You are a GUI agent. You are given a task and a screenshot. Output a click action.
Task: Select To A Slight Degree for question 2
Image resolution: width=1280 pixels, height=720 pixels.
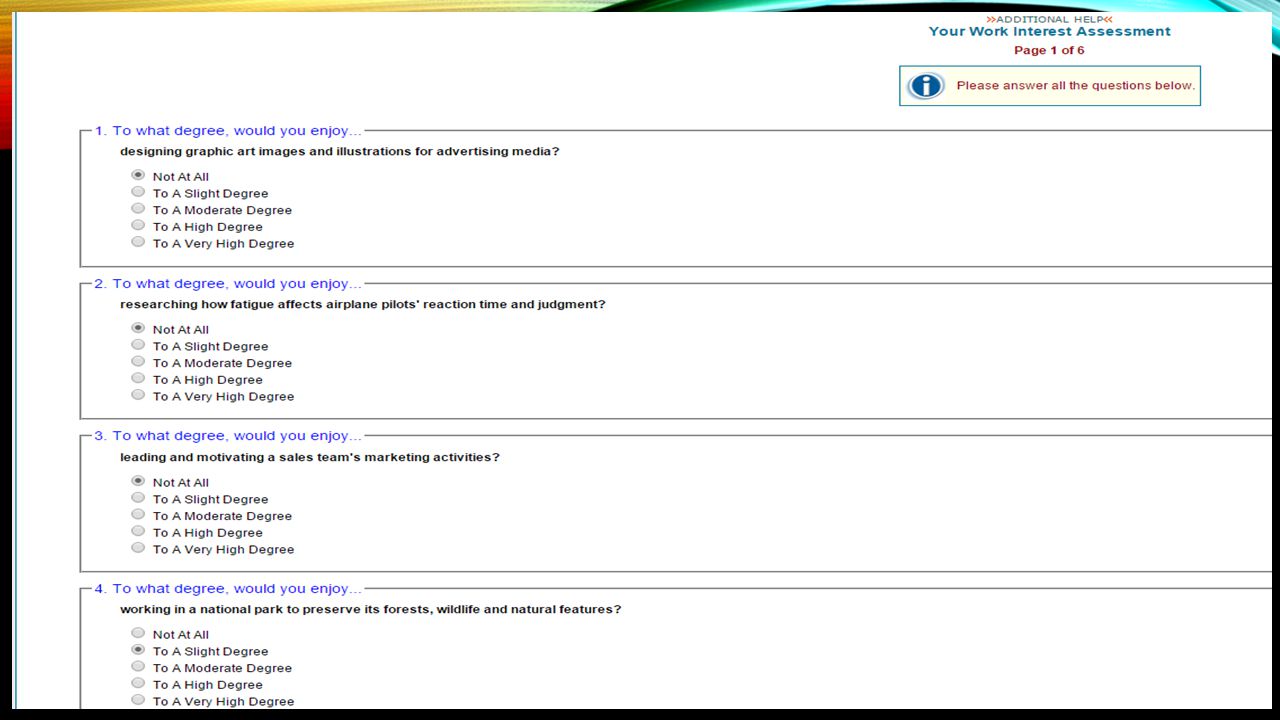tap(138, 345)
